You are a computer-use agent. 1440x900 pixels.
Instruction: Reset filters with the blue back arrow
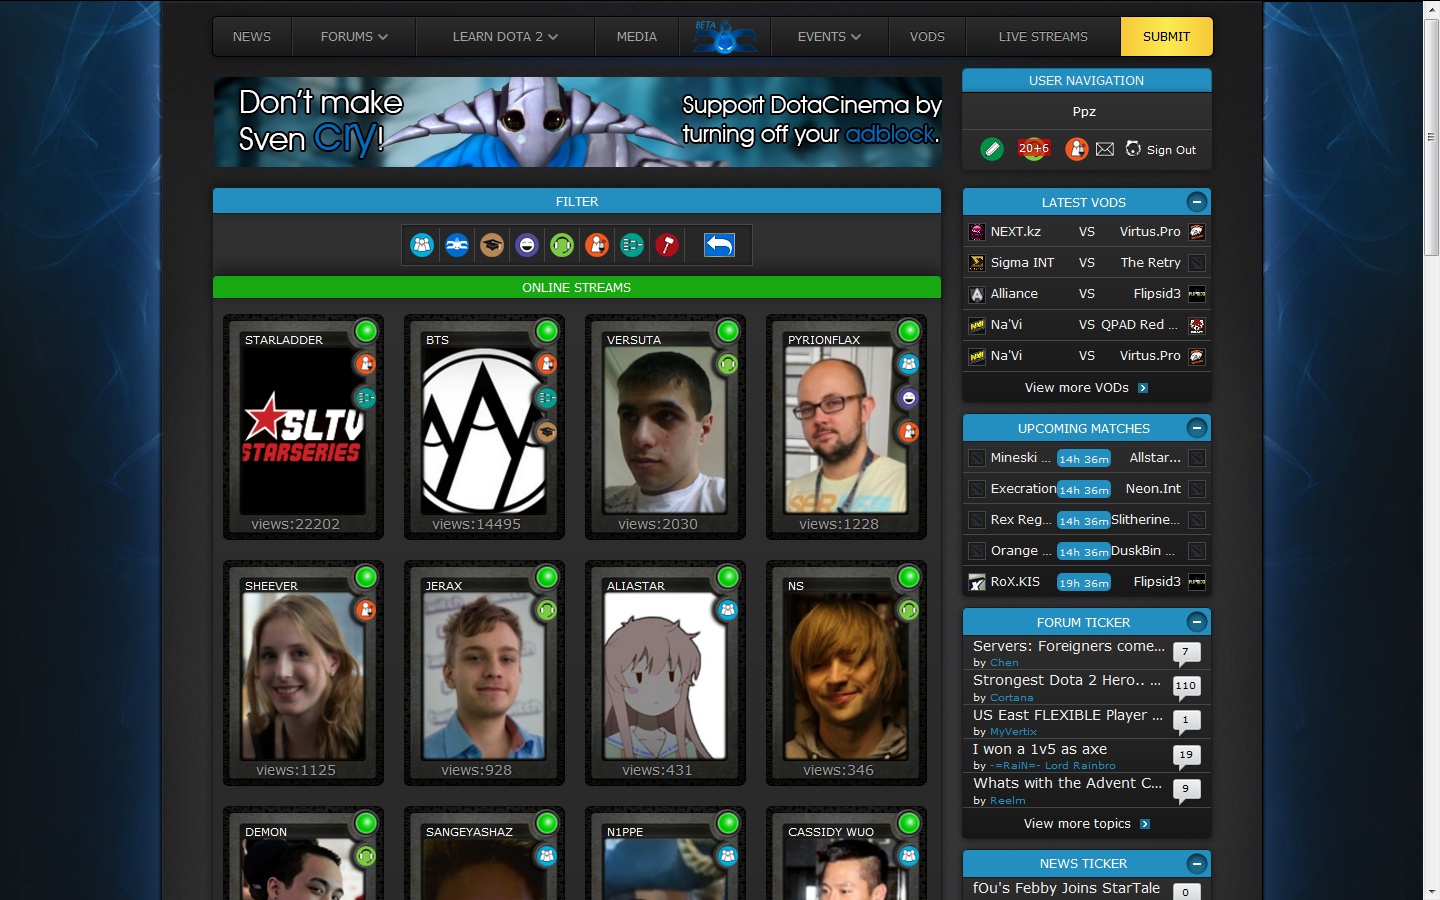719,245
